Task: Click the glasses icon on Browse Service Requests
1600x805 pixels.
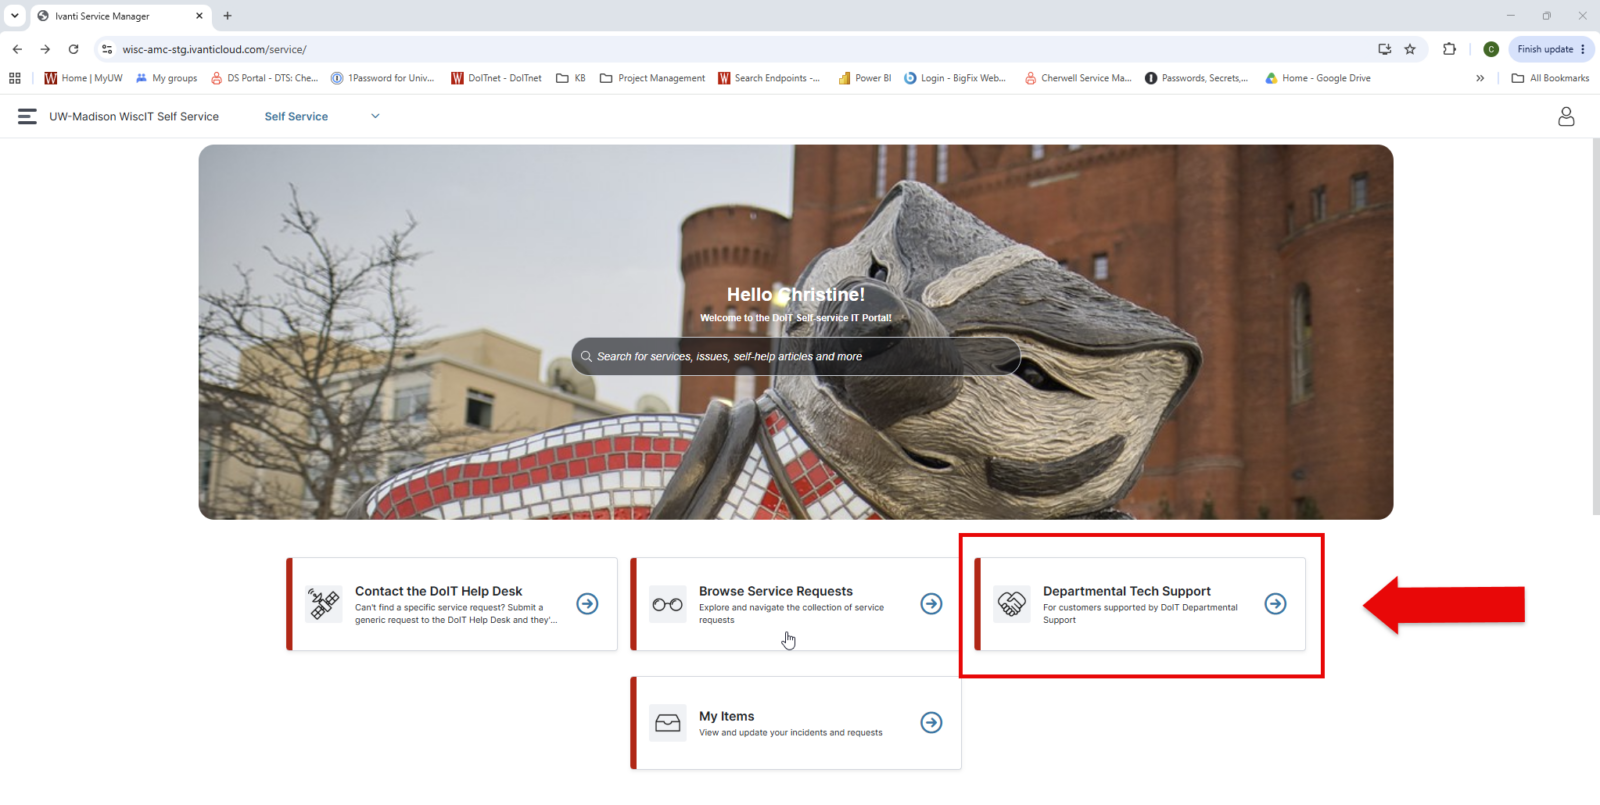Action: pos(668,604)
